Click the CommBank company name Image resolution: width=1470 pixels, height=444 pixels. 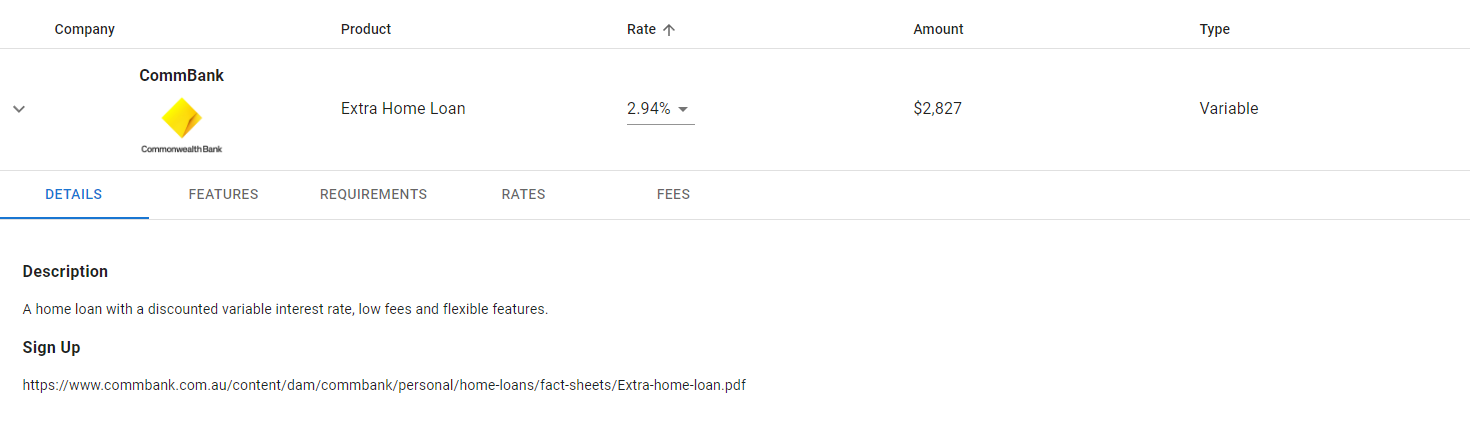click(x=181, y=75)
